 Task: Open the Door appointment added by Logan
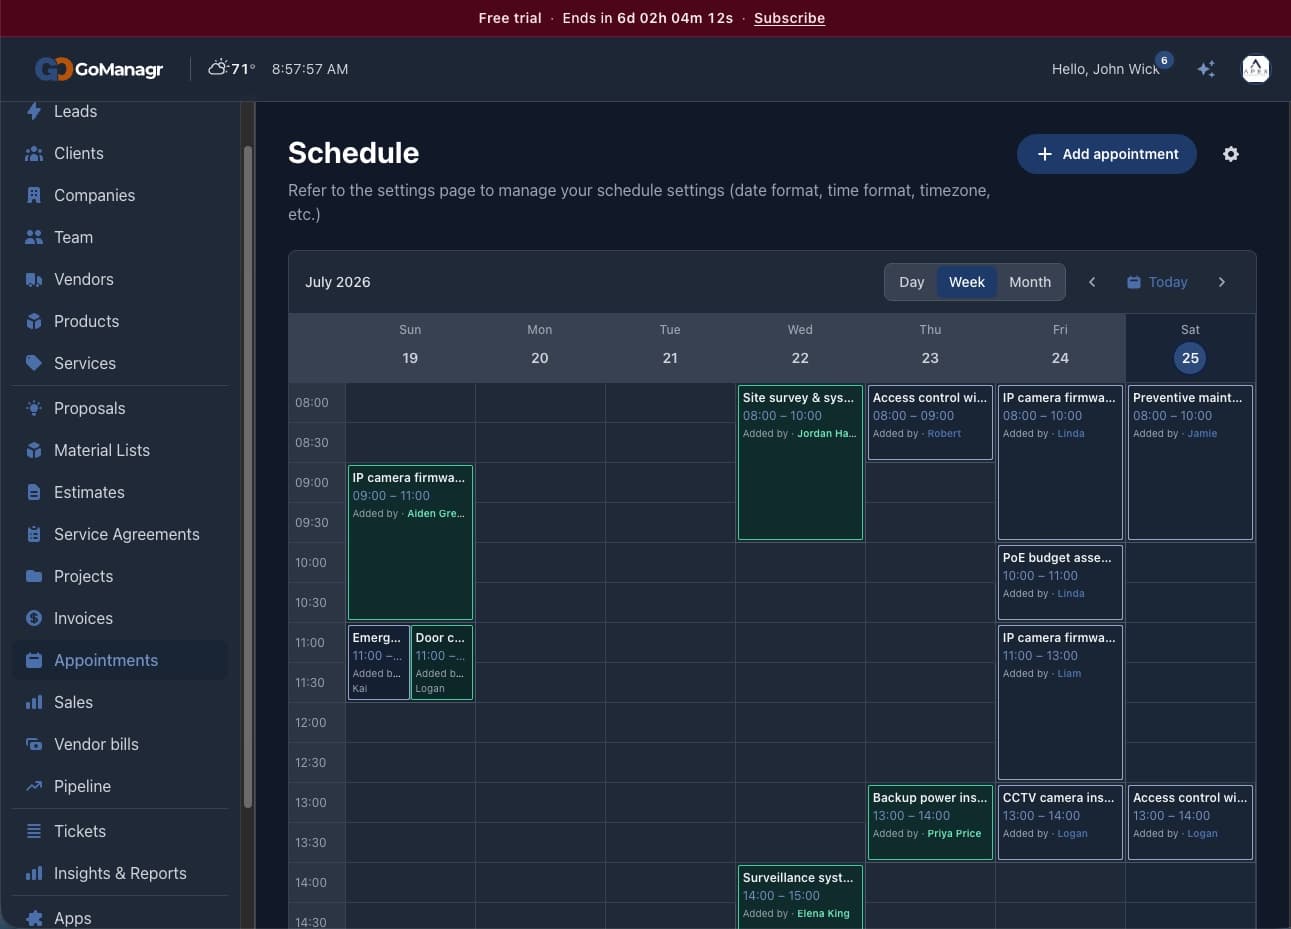point(442,662)
